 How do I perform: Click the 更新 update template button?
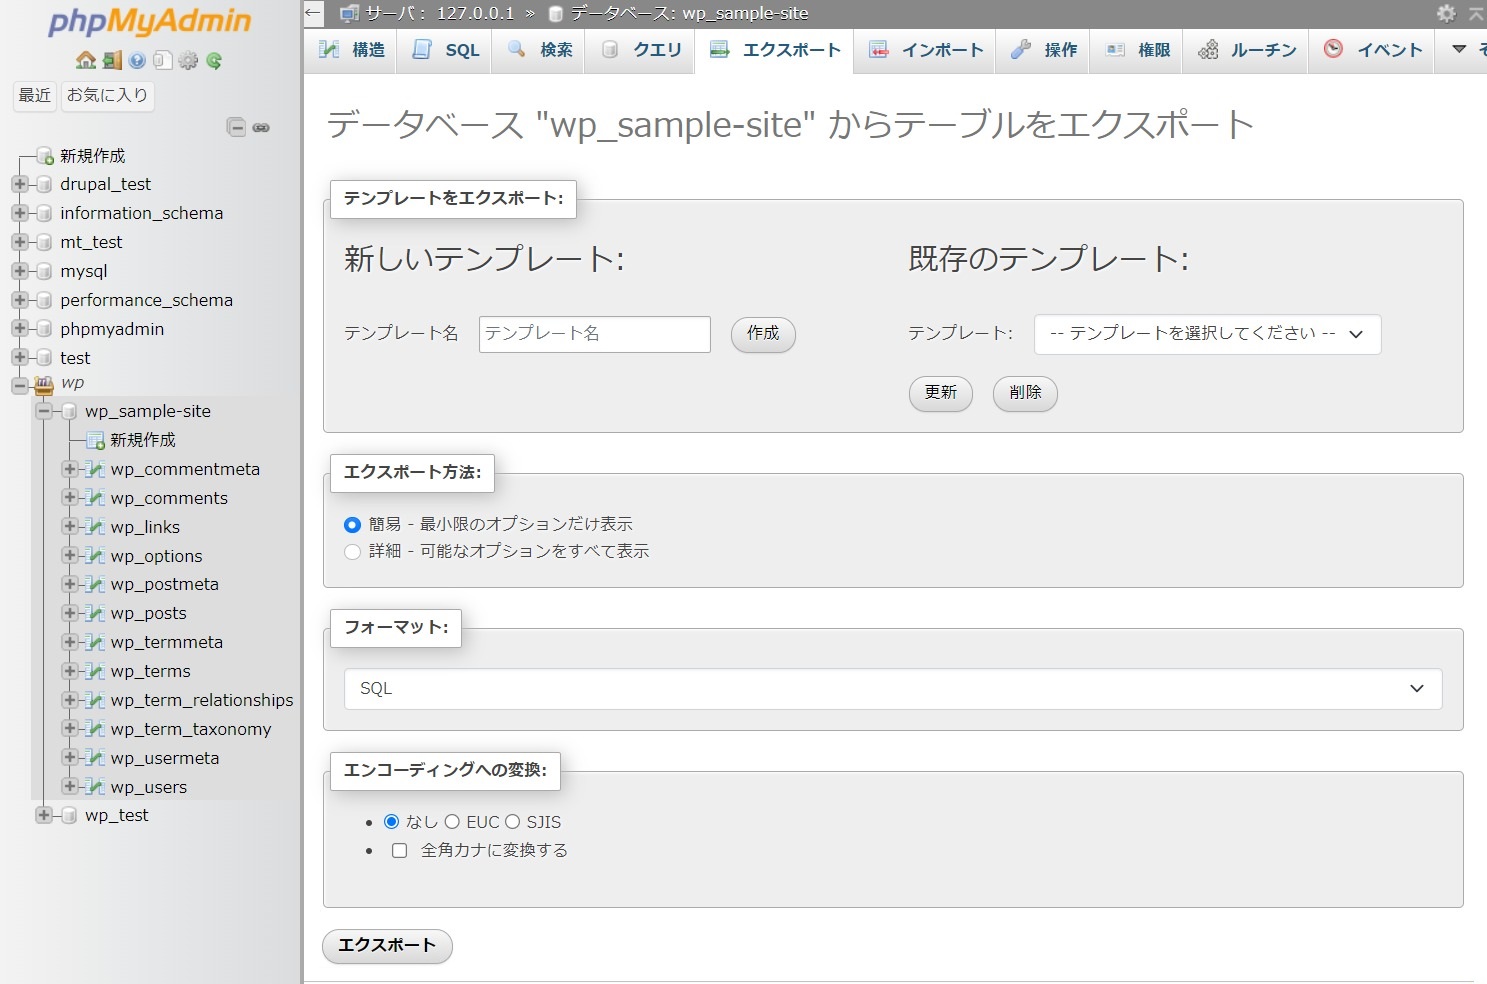pos(941,393)
